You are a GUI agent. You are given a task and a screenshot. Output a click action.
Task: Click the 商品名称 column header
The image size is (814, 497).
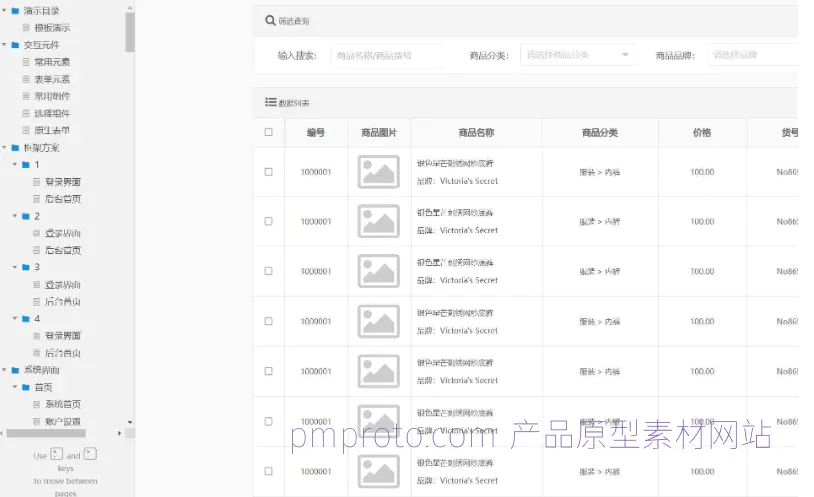coord(476,132)
